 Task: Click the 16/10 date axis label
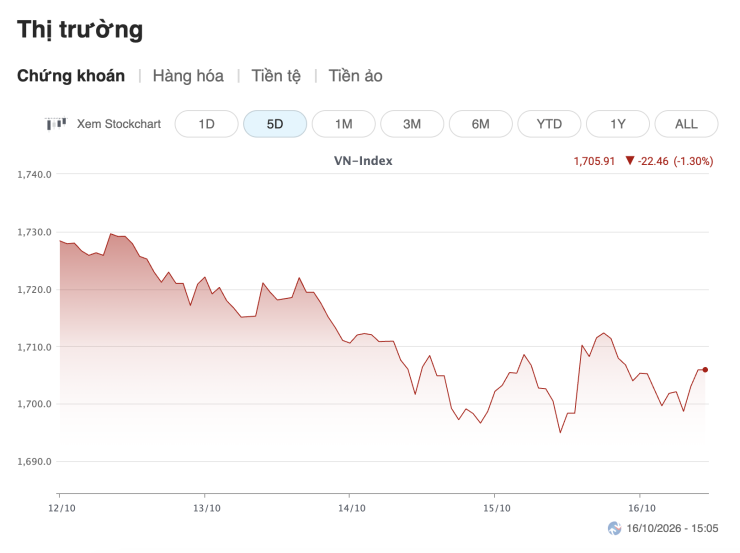(642, 508)
